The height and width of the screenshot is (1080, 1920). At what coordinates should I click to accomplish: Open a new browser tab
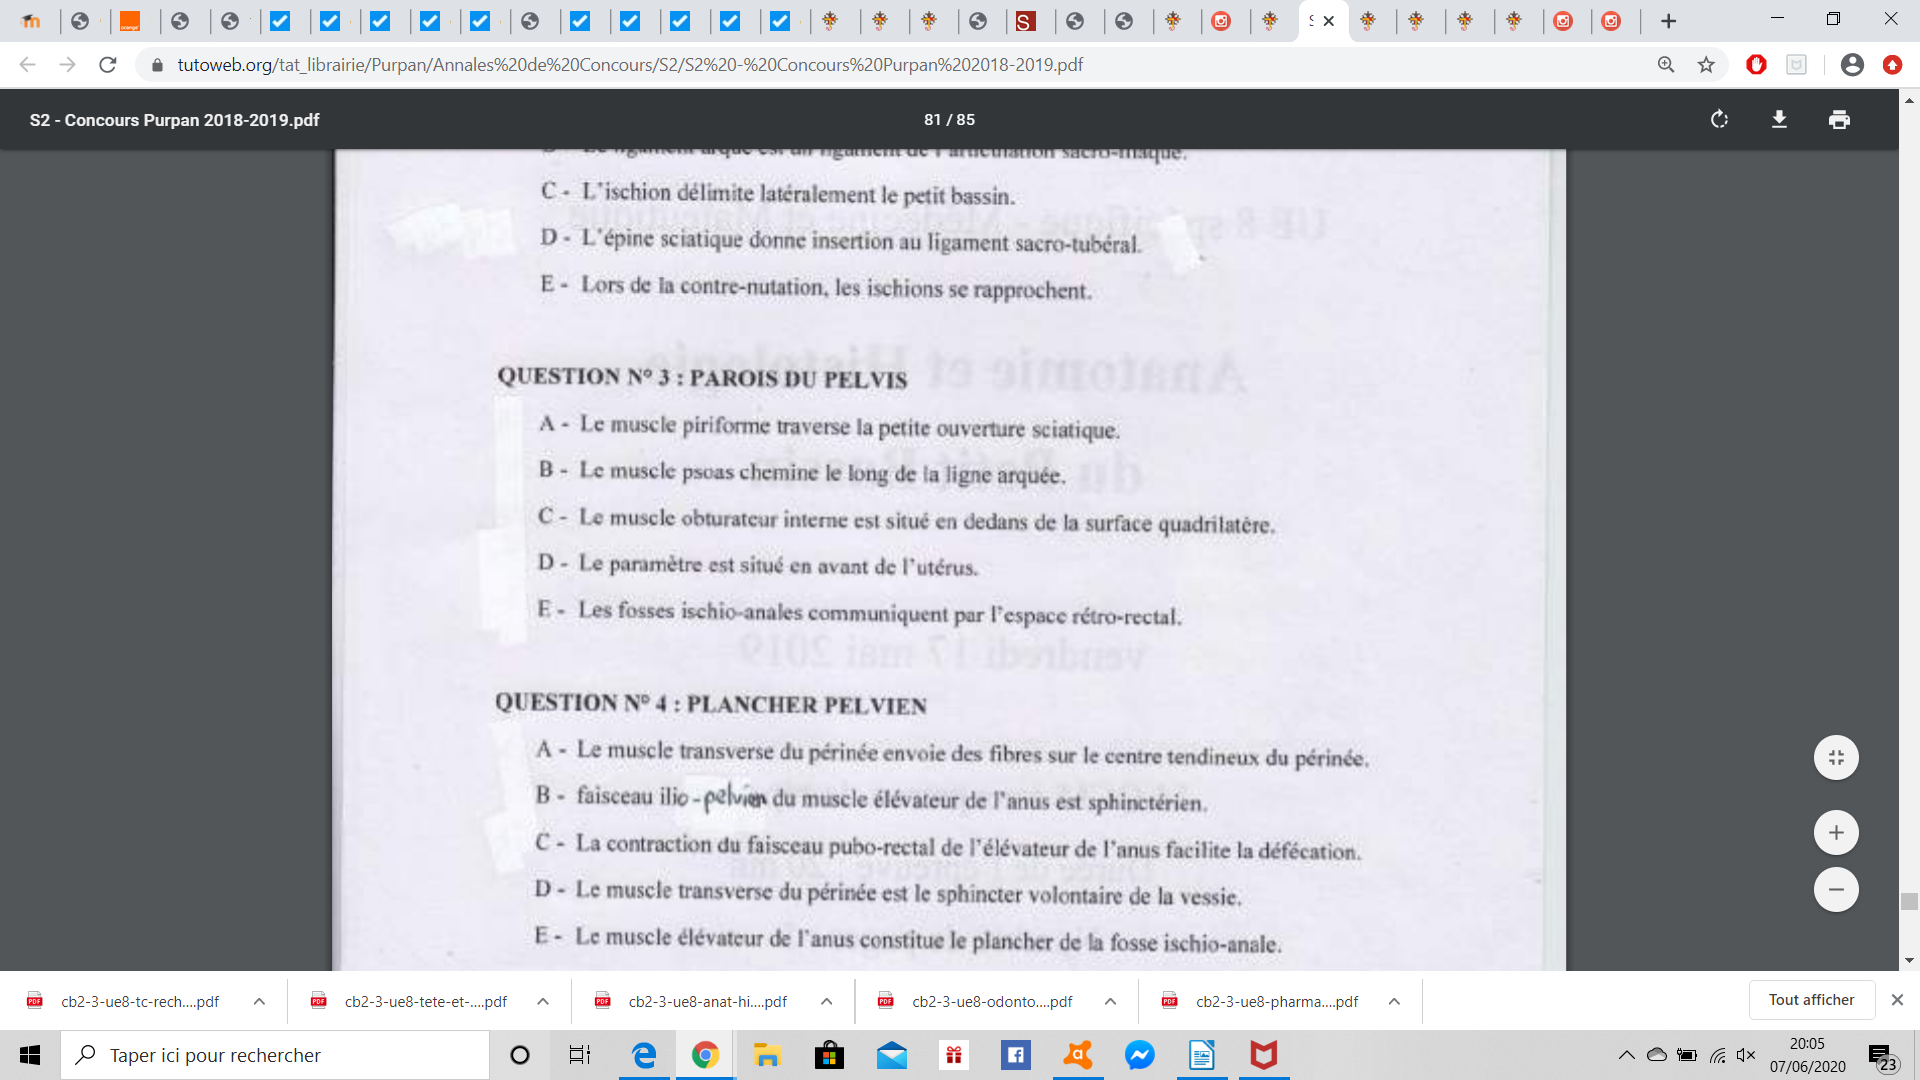click(1668, 21)
